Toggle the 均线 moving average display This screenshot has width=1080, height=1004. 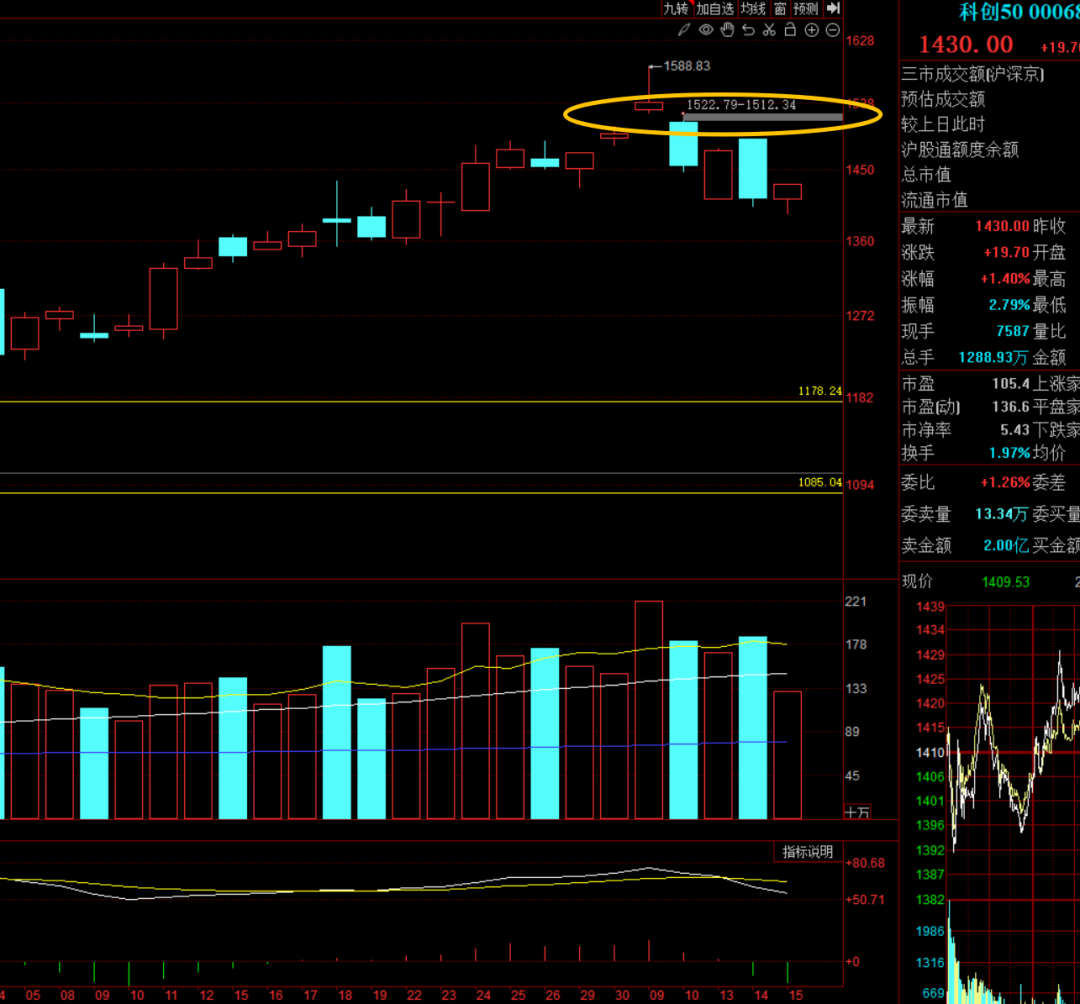pyautogui.click(x=753, y=8)
